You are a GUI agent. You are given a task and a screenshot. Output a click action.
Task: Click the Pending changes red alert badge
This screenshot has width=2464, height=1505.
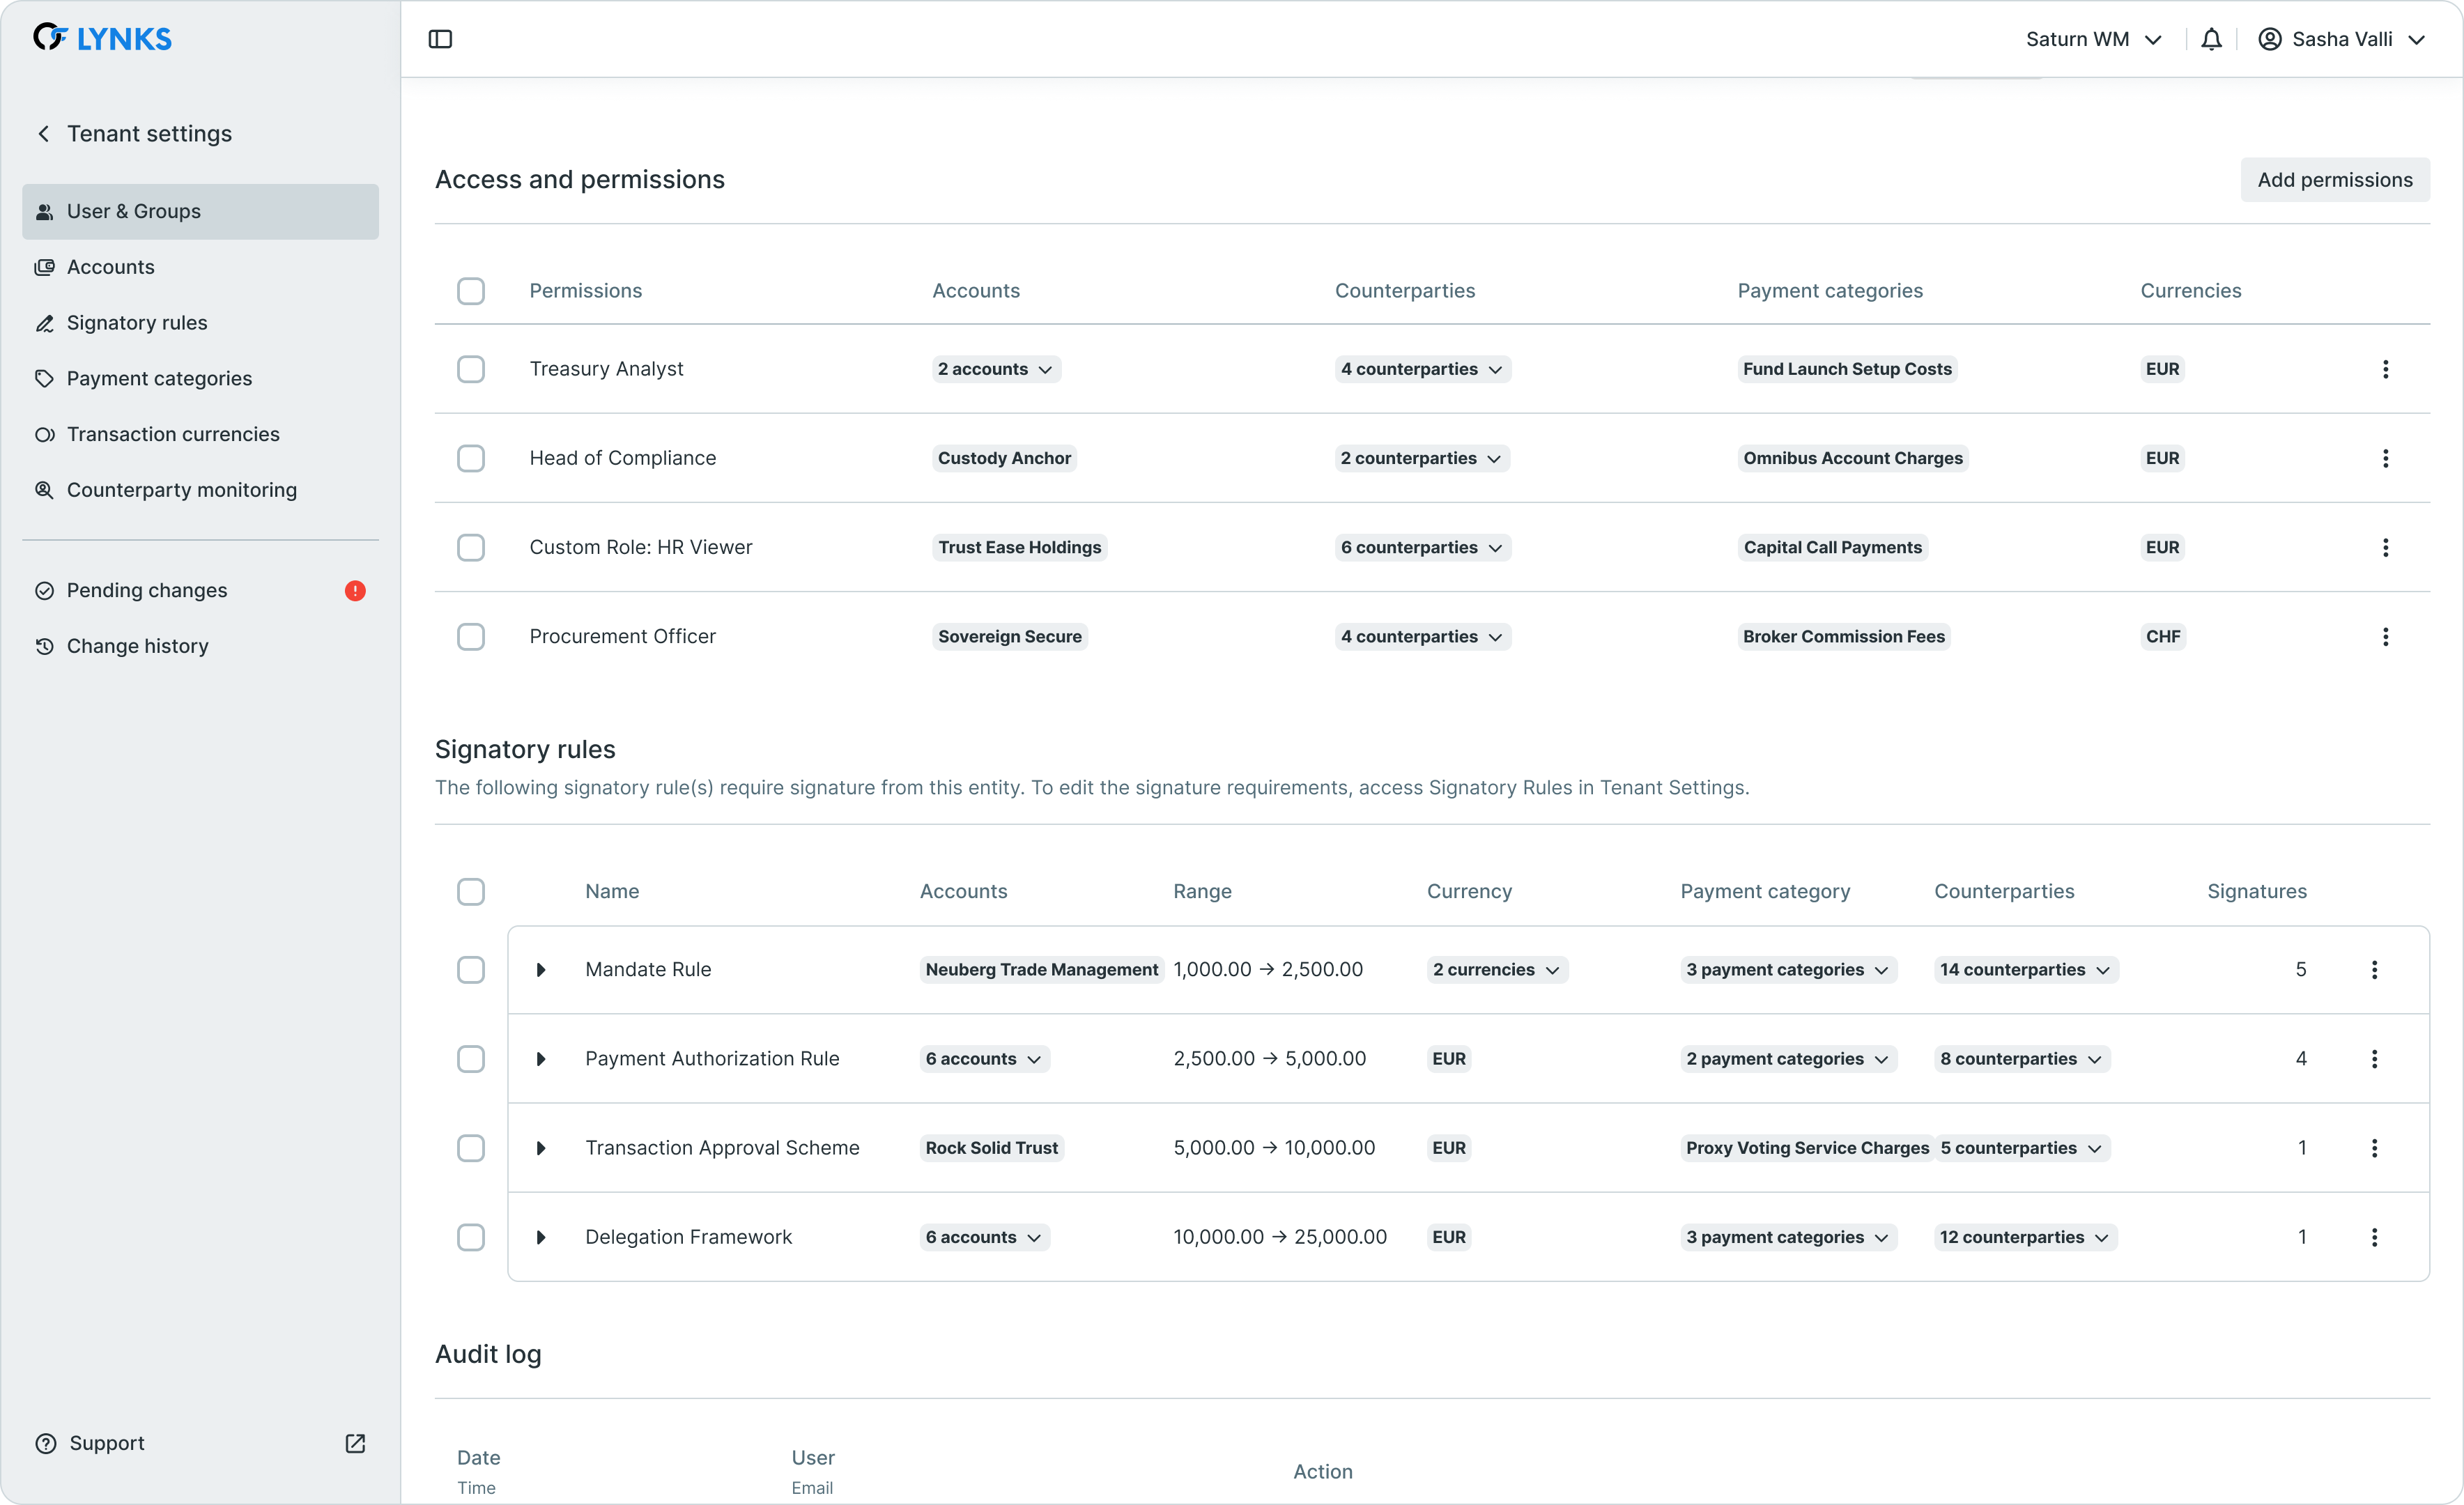click(x=355, y=591)
